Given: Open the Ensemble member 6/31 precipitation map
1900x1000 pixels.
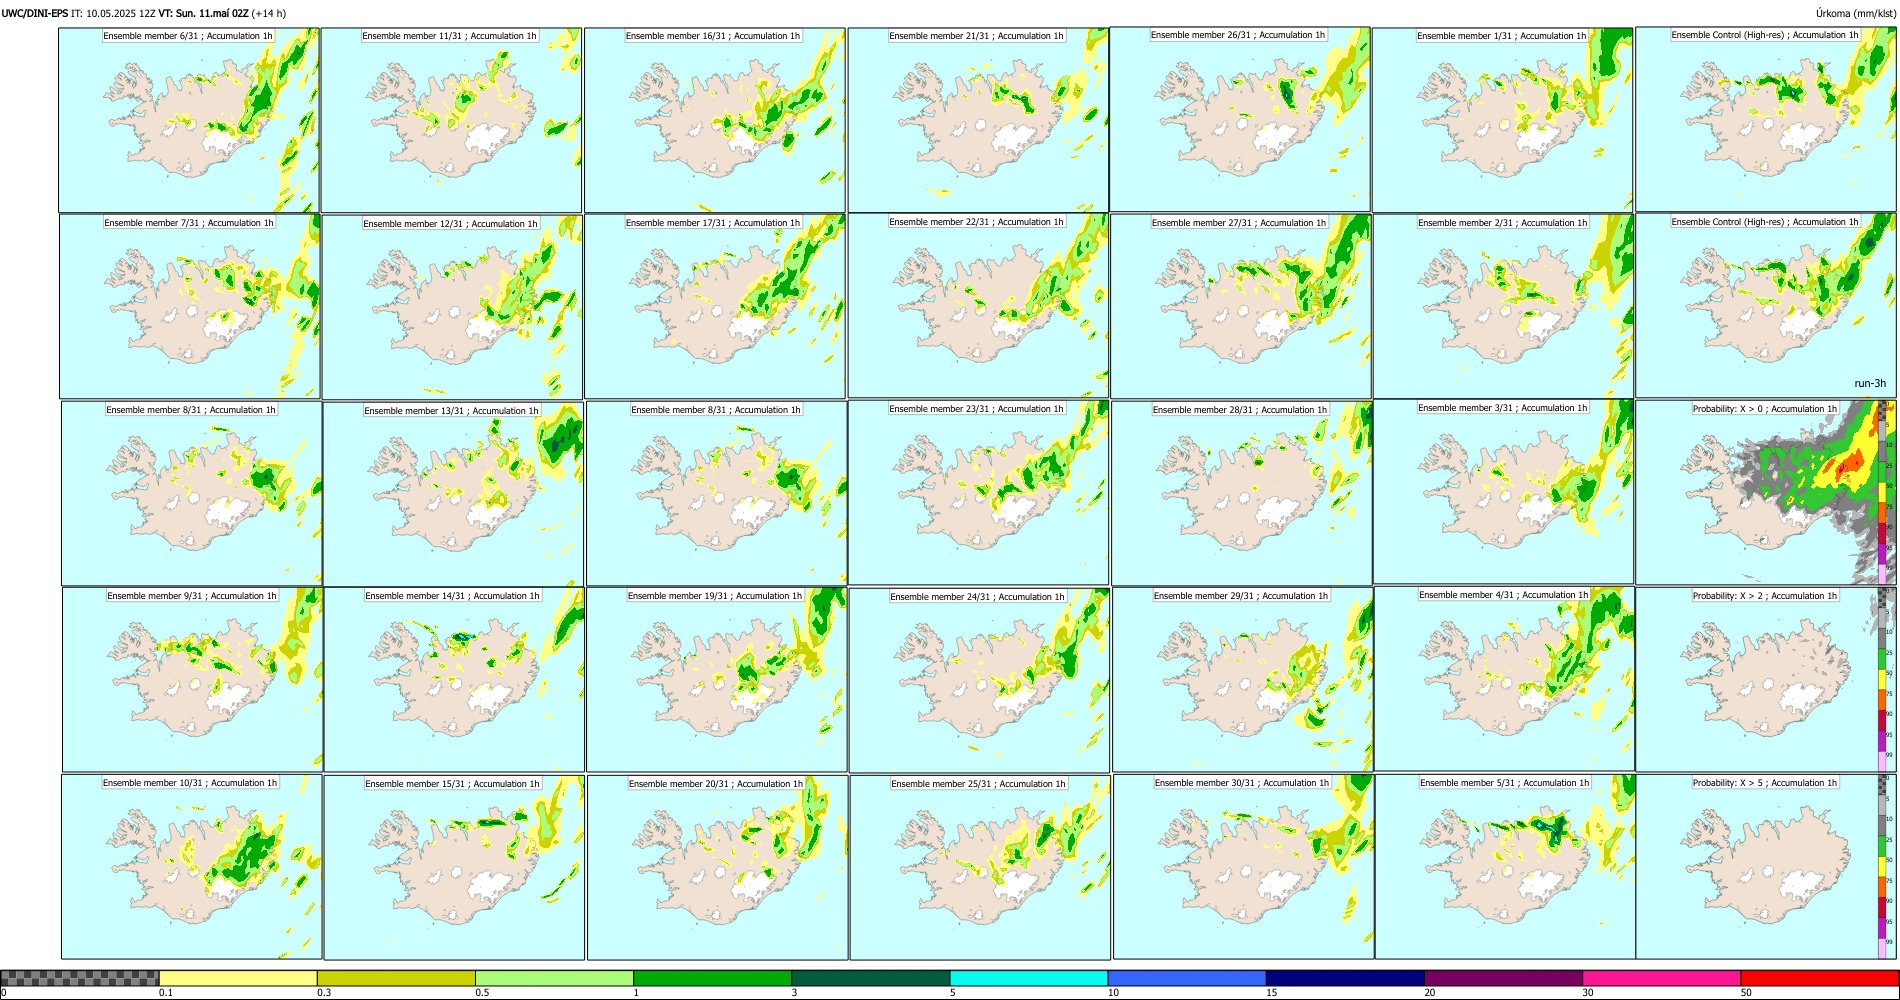Looking at the screenshot, I should click(x=189, y=120).
